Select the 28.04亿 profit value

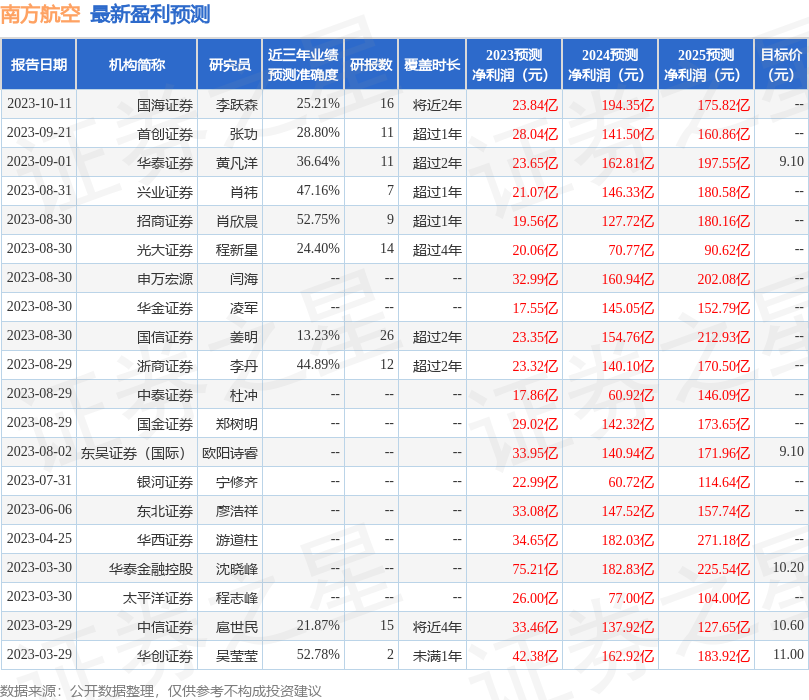pyautogui.click(x=535, y=134)
